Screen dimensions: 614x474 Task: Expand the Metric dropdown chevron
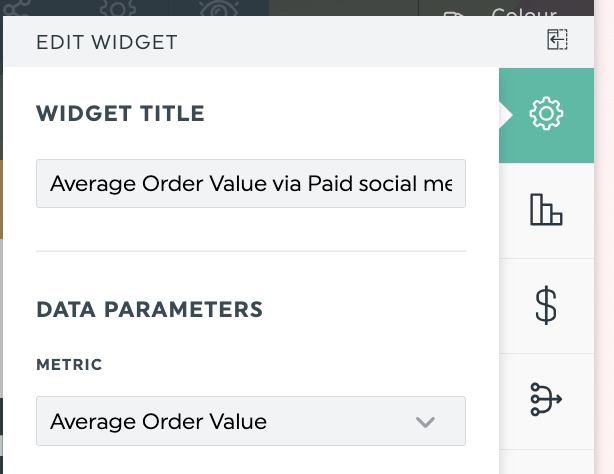click(425, 422)
